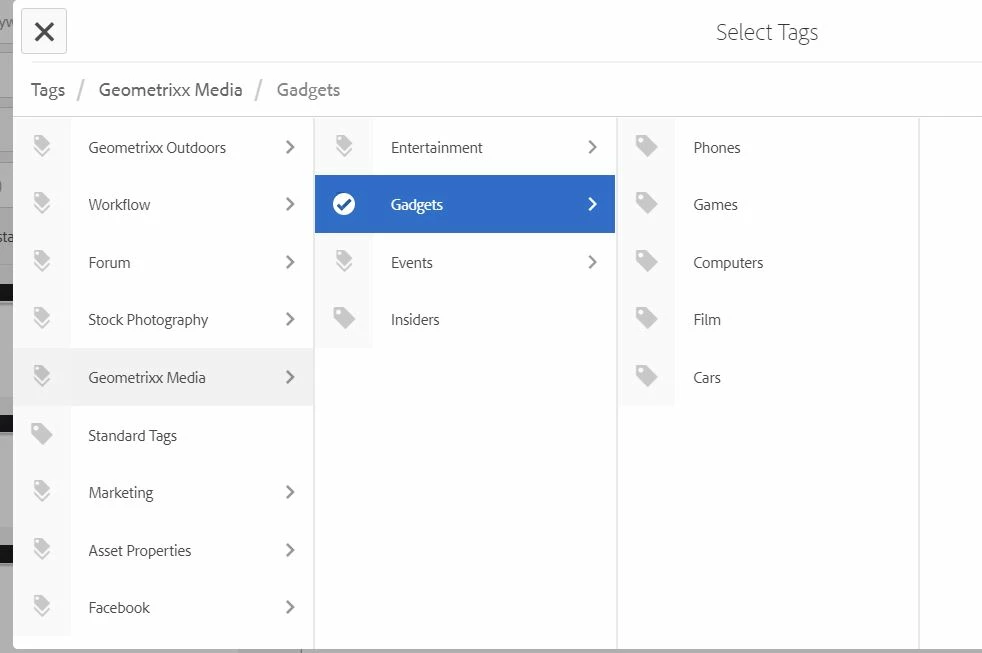Uncheck the selected Gadgets tag checkmark
The width and height of the screenshot is (982, 653).
[x=344, y=204]
